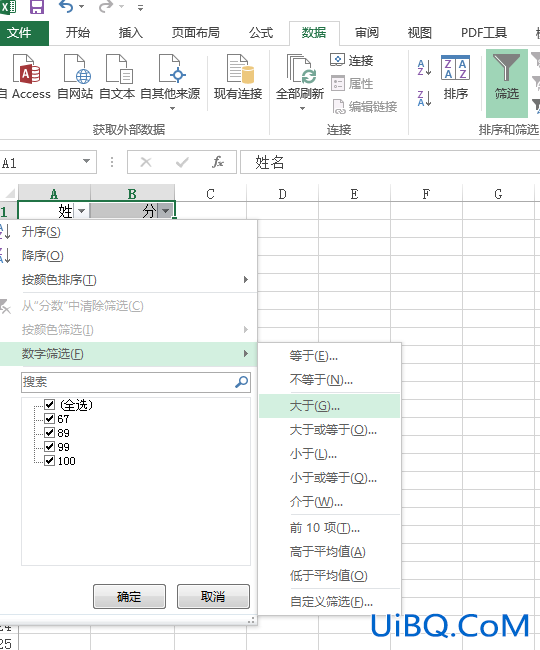The width and height of the screenshot is (540, 650).
Task: Import data from website (自网站)
Action: pos(75,78)
